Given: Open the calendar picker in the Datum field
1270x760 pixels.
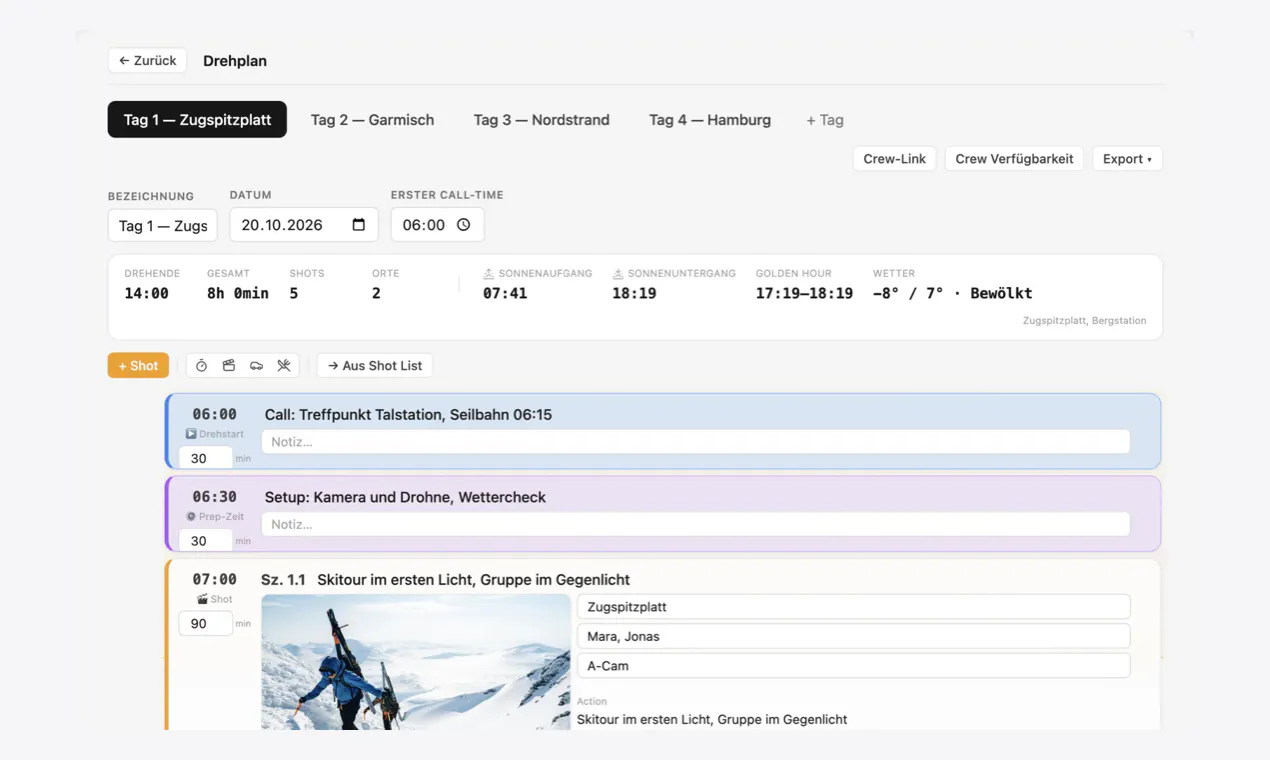Looking at the screenshot, I should (359, 225).
